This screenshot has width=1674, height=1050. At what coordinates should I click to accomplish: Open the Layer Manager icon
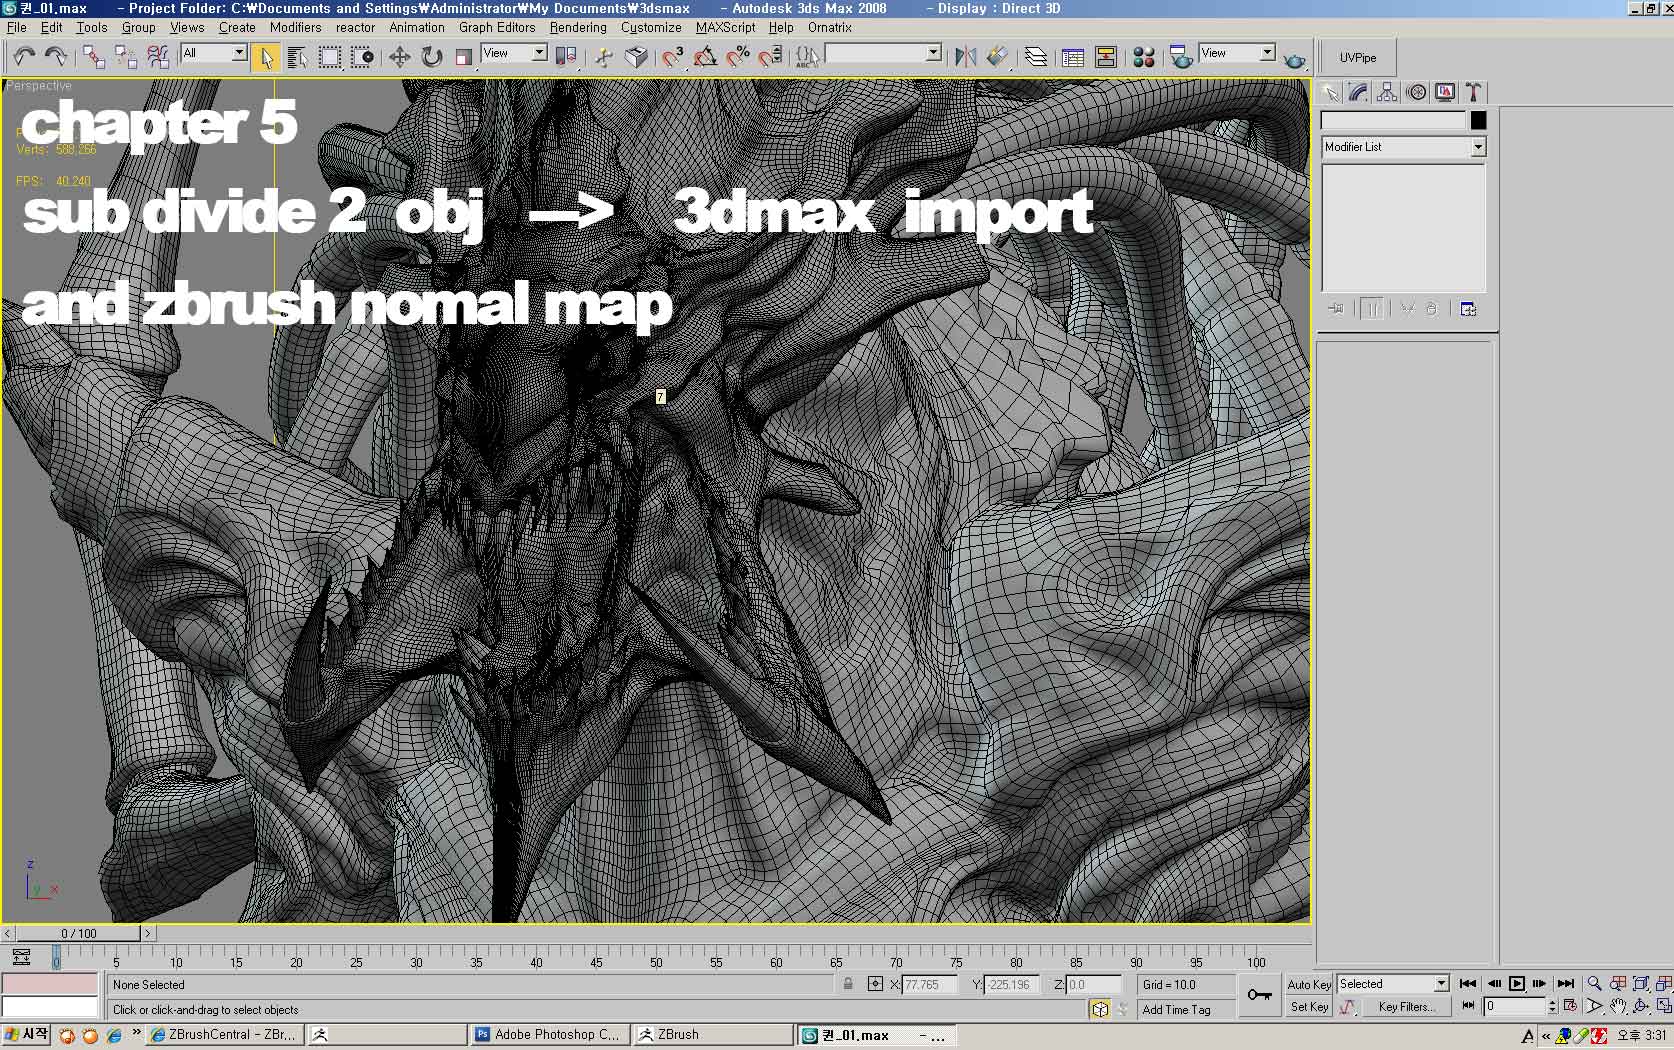point(1035,57)
